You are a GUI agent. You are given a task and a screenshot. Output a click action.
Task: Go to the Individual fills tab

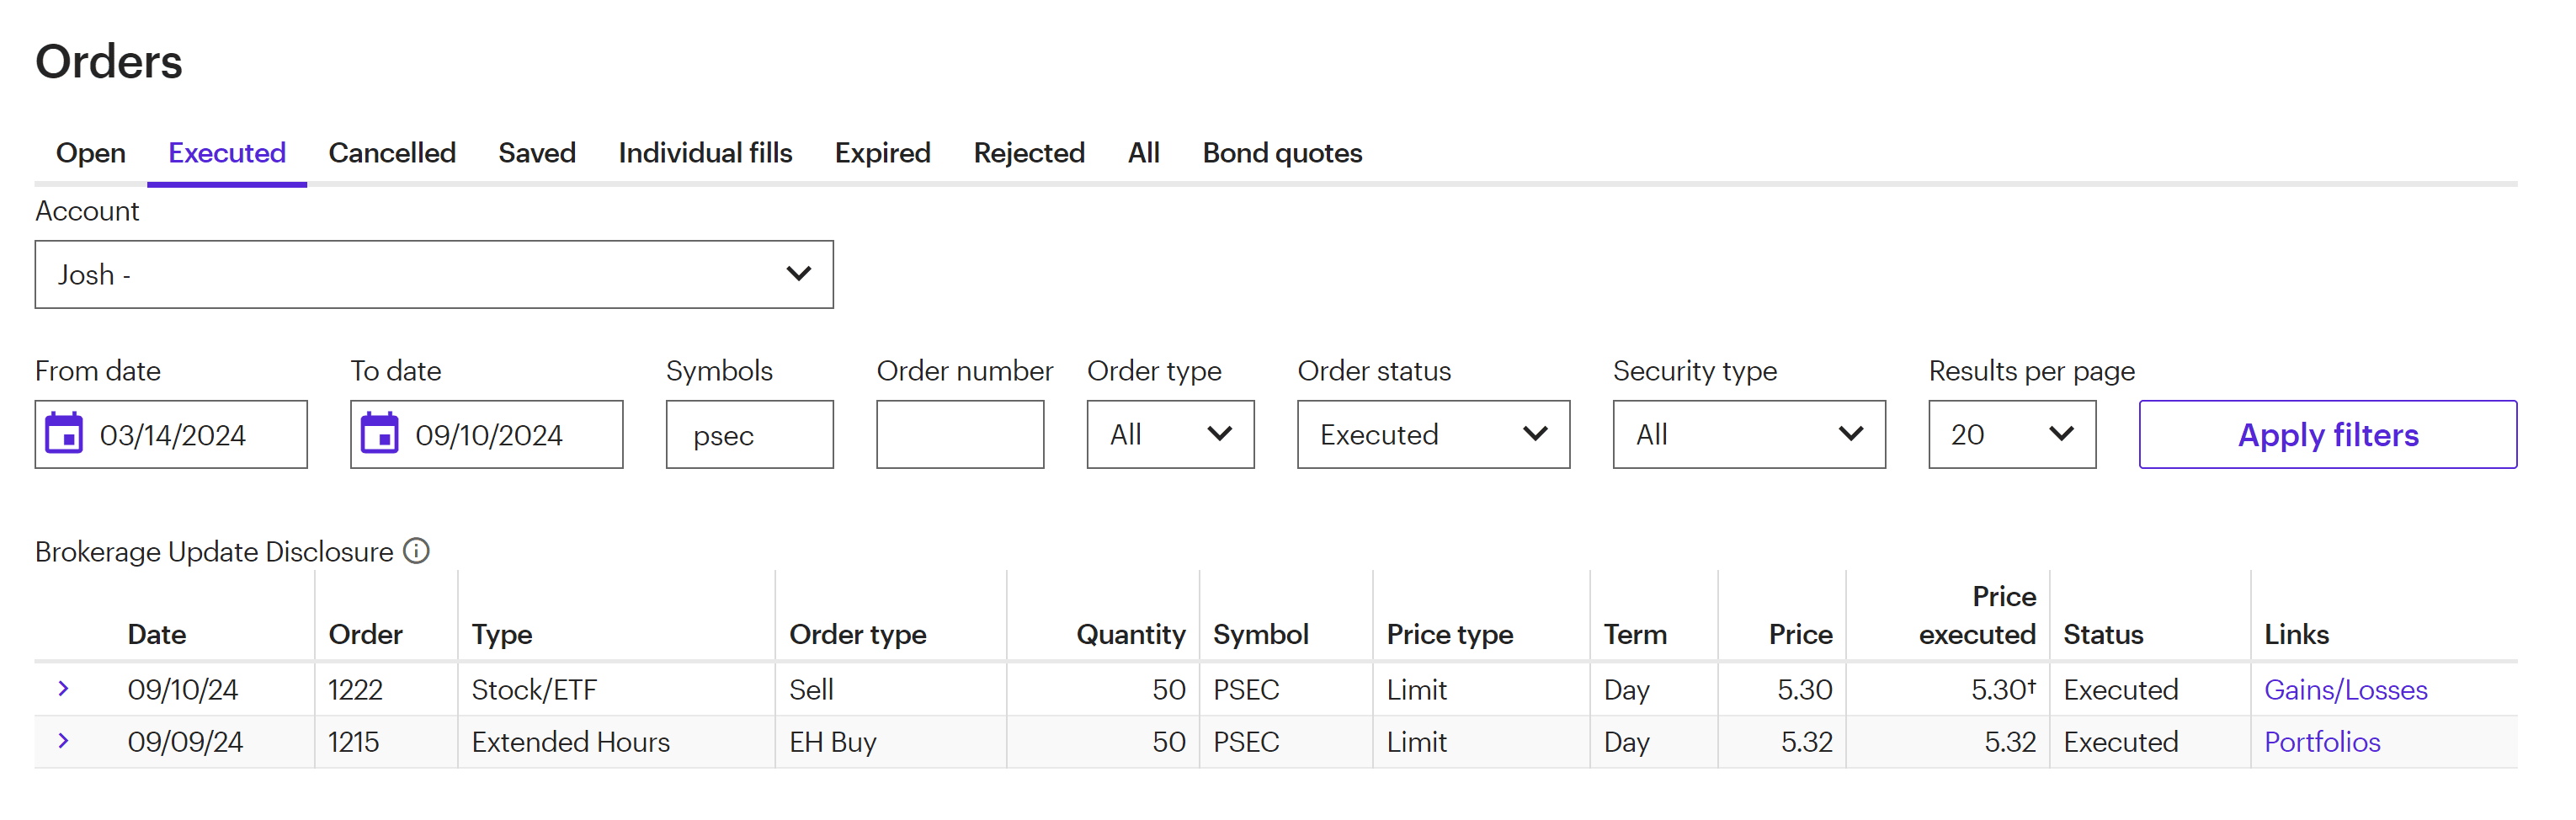[x=705, y=153]
